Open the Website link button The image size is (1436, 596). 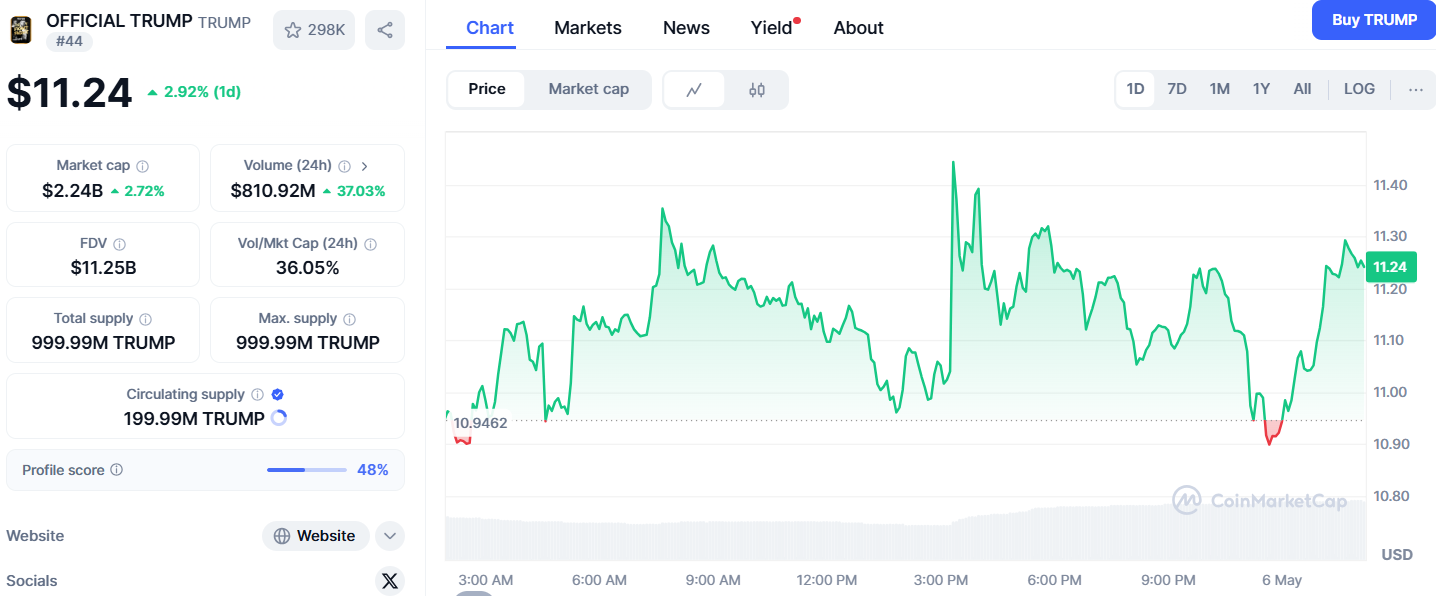point(316,536)
